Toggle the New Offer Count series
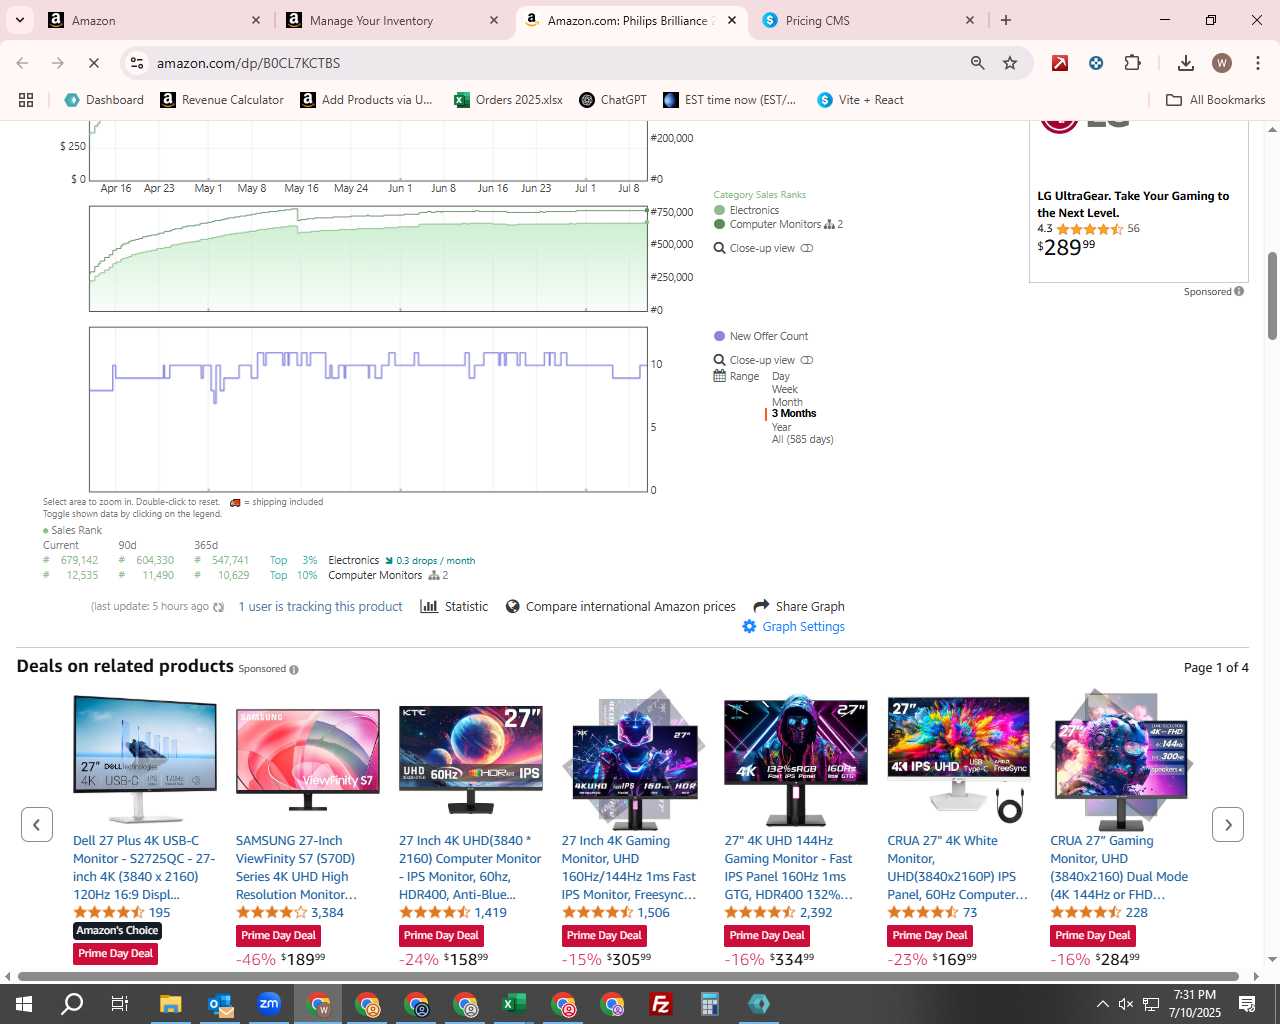The width and height of the screenshot is (1280, 1024). click(761, 336)
